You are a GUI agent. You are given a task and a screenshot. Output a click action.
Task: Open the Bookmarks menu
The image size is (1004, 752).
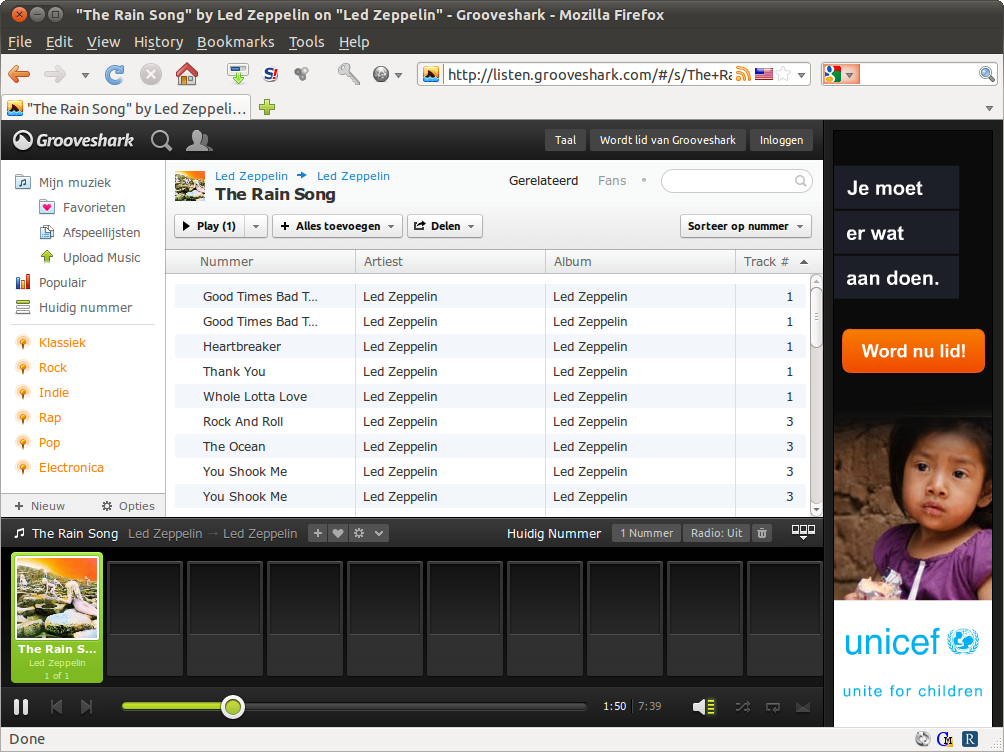(235, 42)
